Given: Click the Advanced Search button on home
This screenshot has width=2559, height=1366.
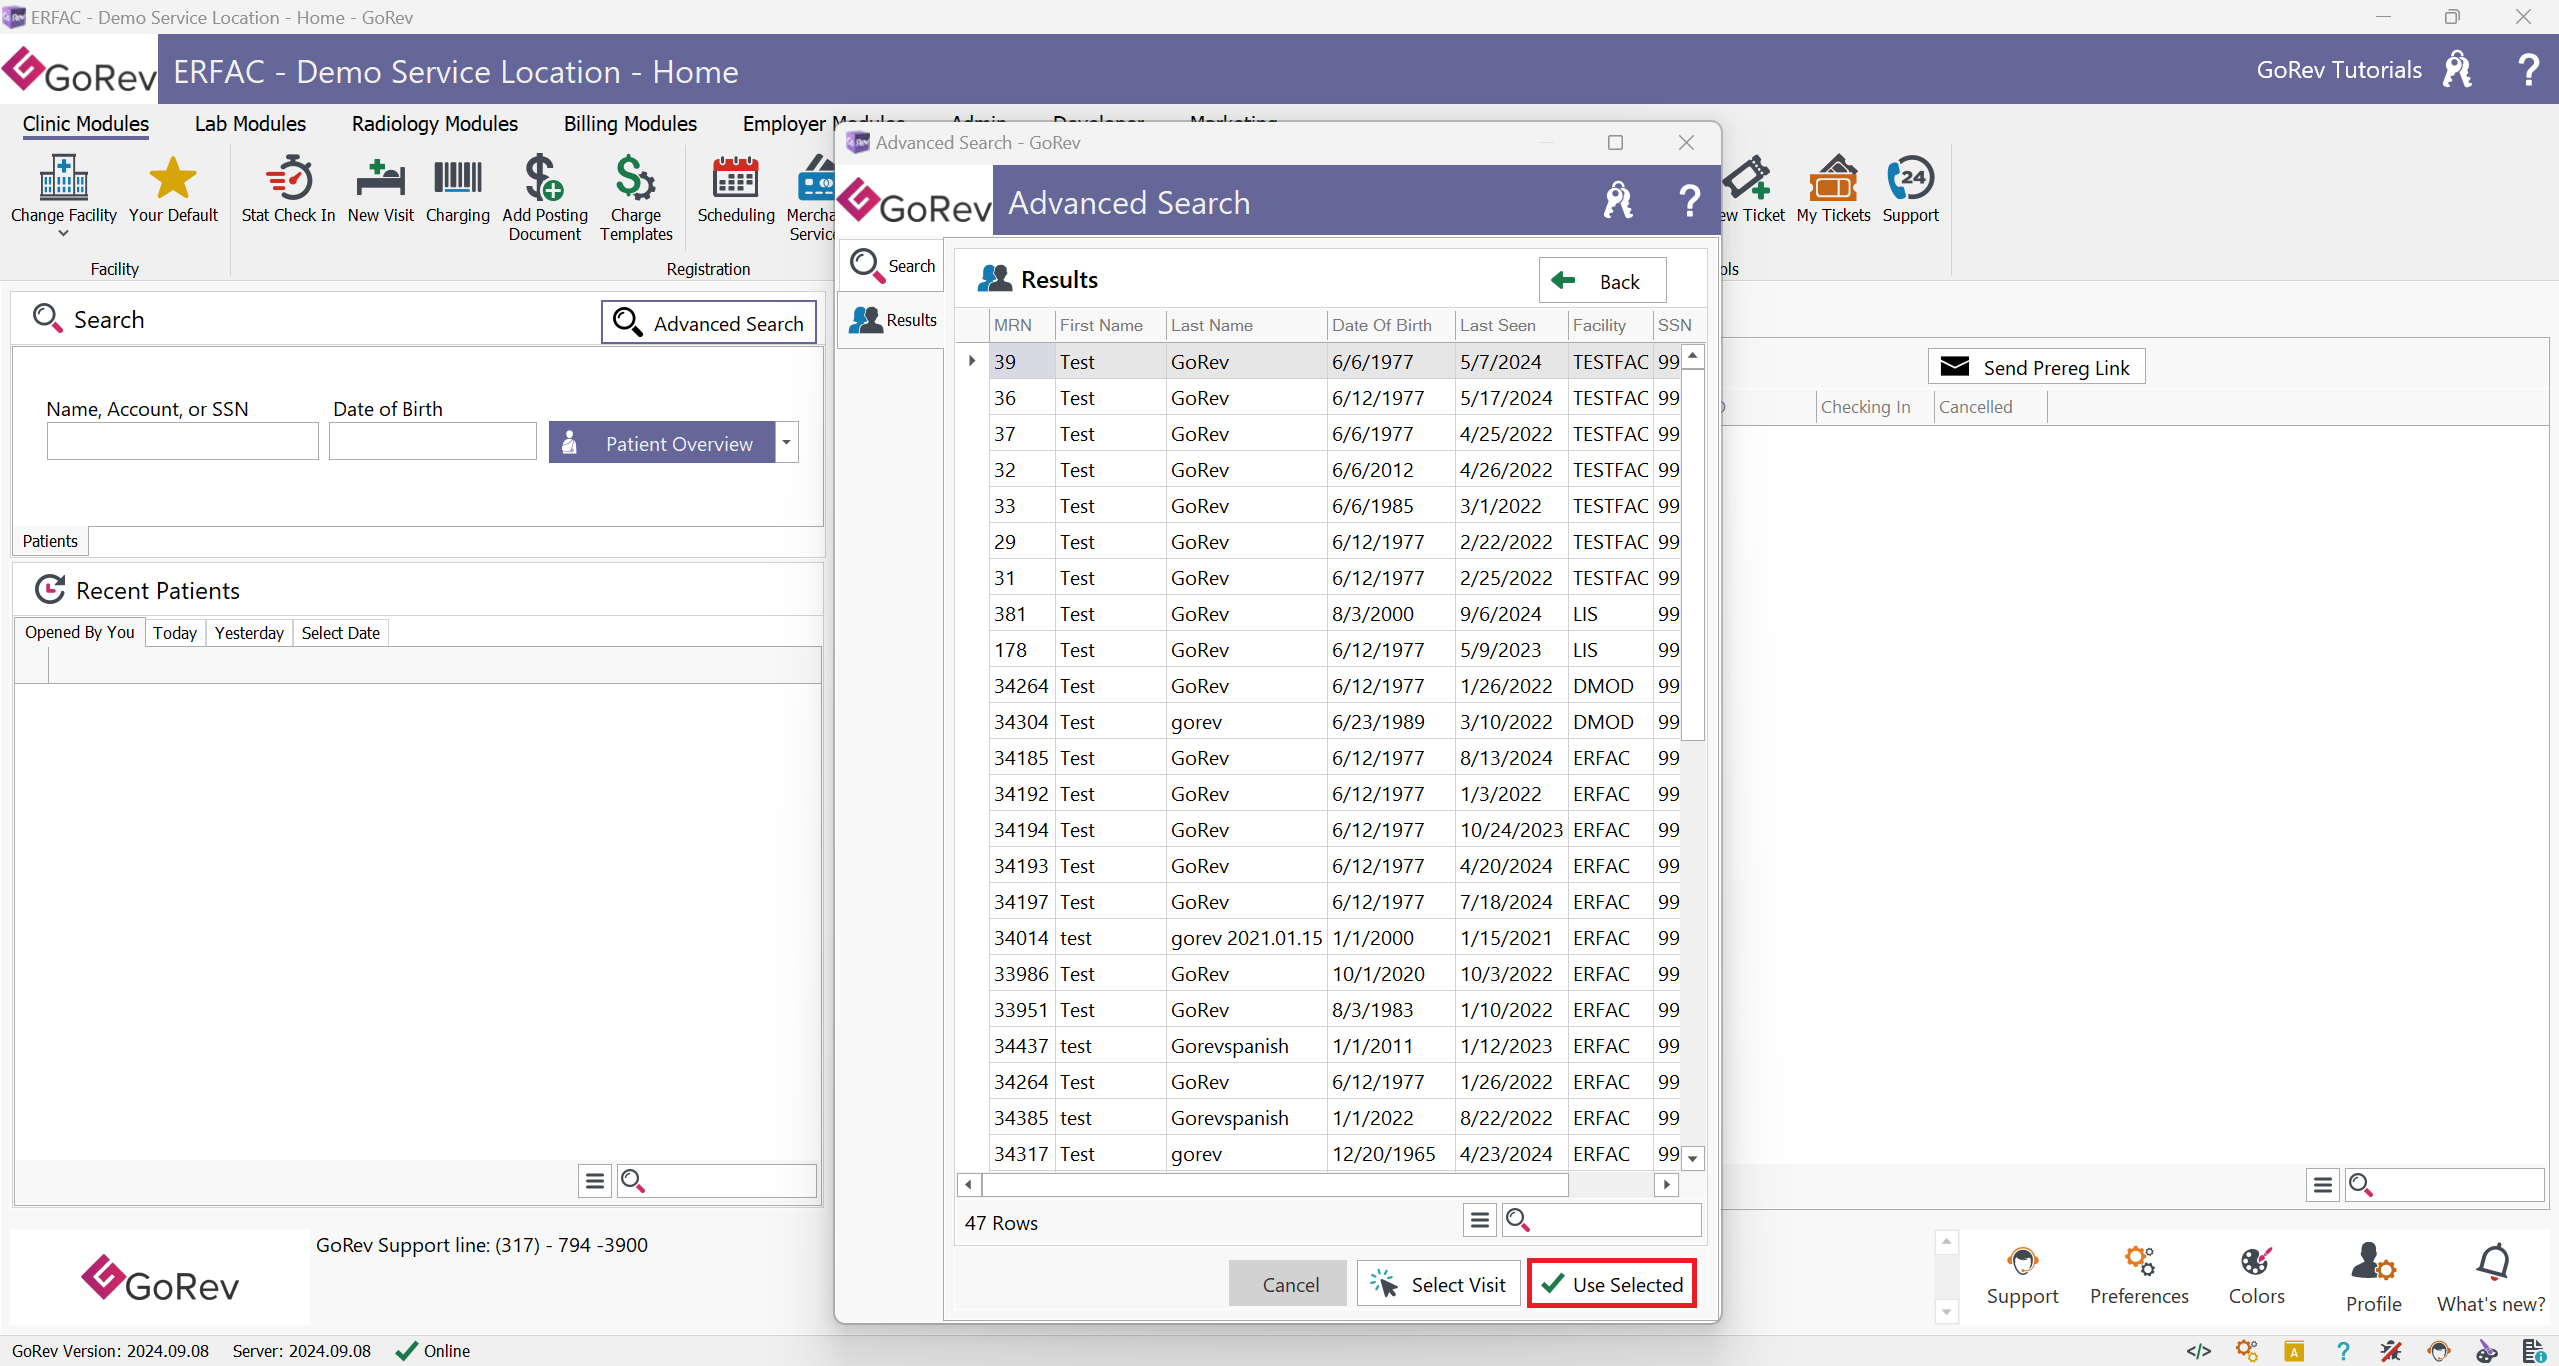Looking at the screenshot, I should click(x=709, y=323).
